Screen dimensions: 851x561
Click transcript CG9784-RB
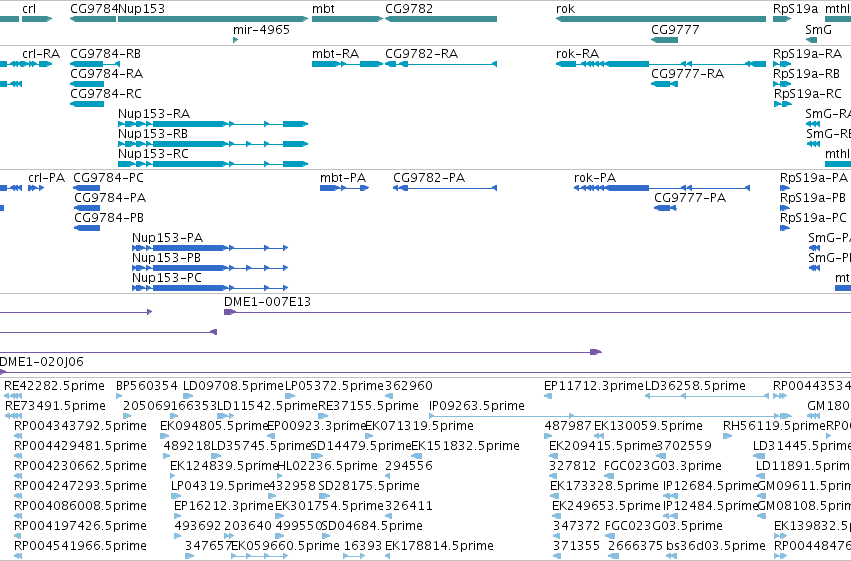[x=95, y=64]
